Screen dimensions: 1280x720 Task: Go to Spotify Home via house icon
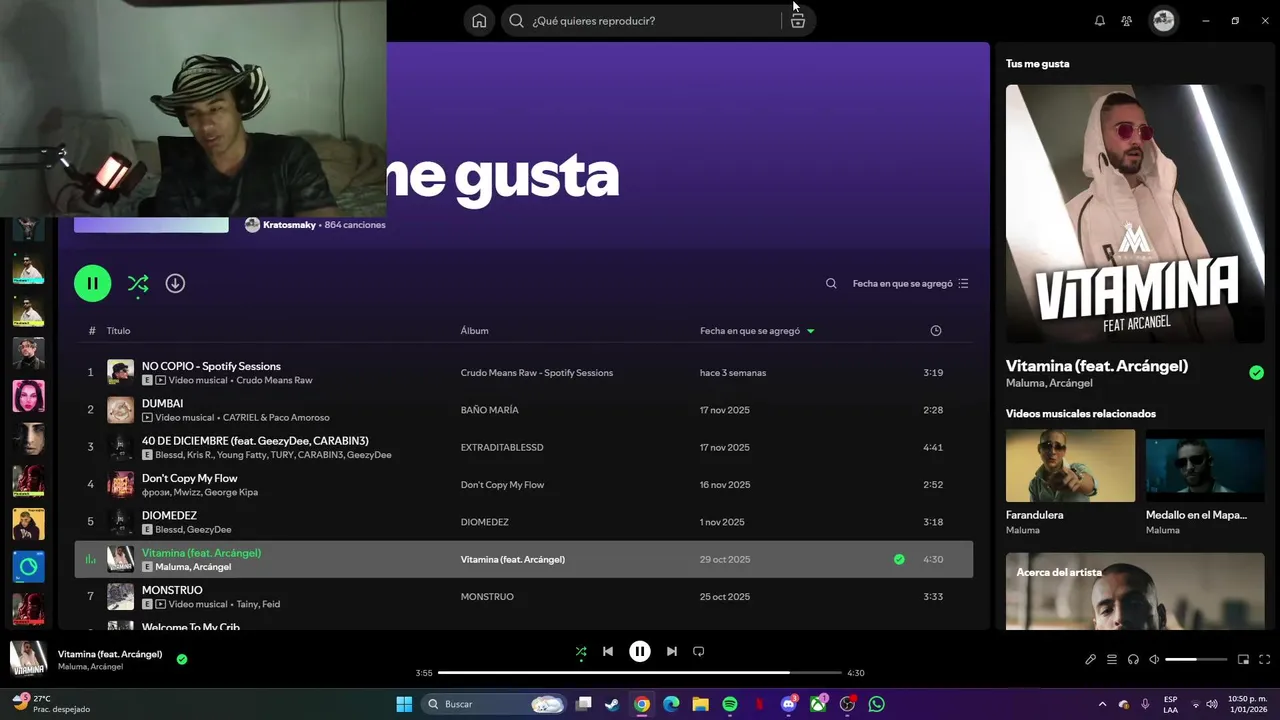click(x=479, y=20)
